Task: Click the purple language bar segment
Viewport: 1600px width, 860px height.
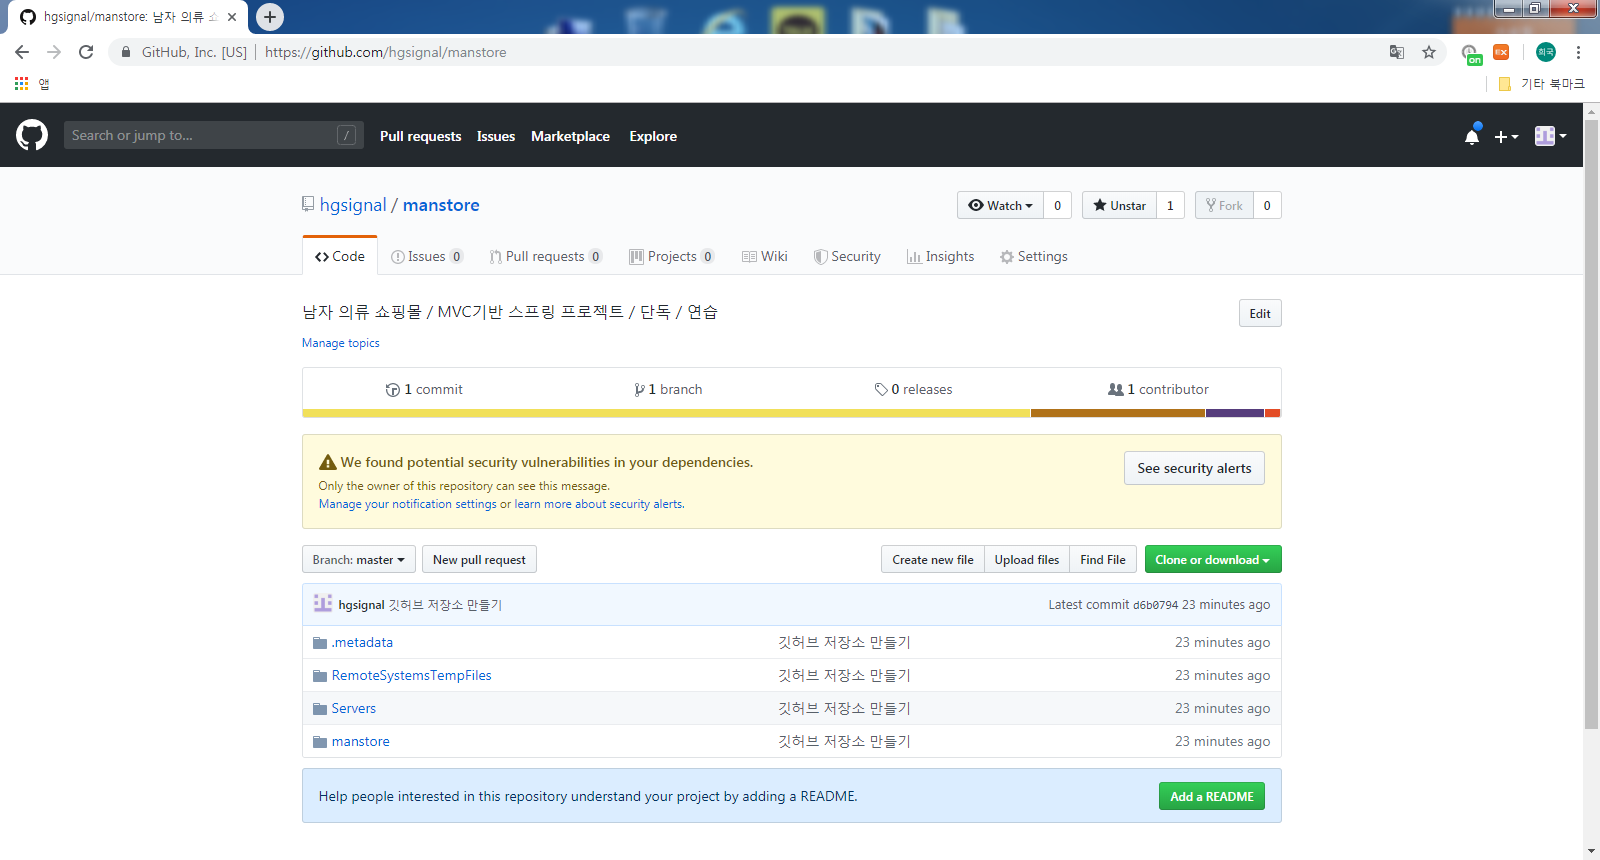Action: coord(1235,413)
